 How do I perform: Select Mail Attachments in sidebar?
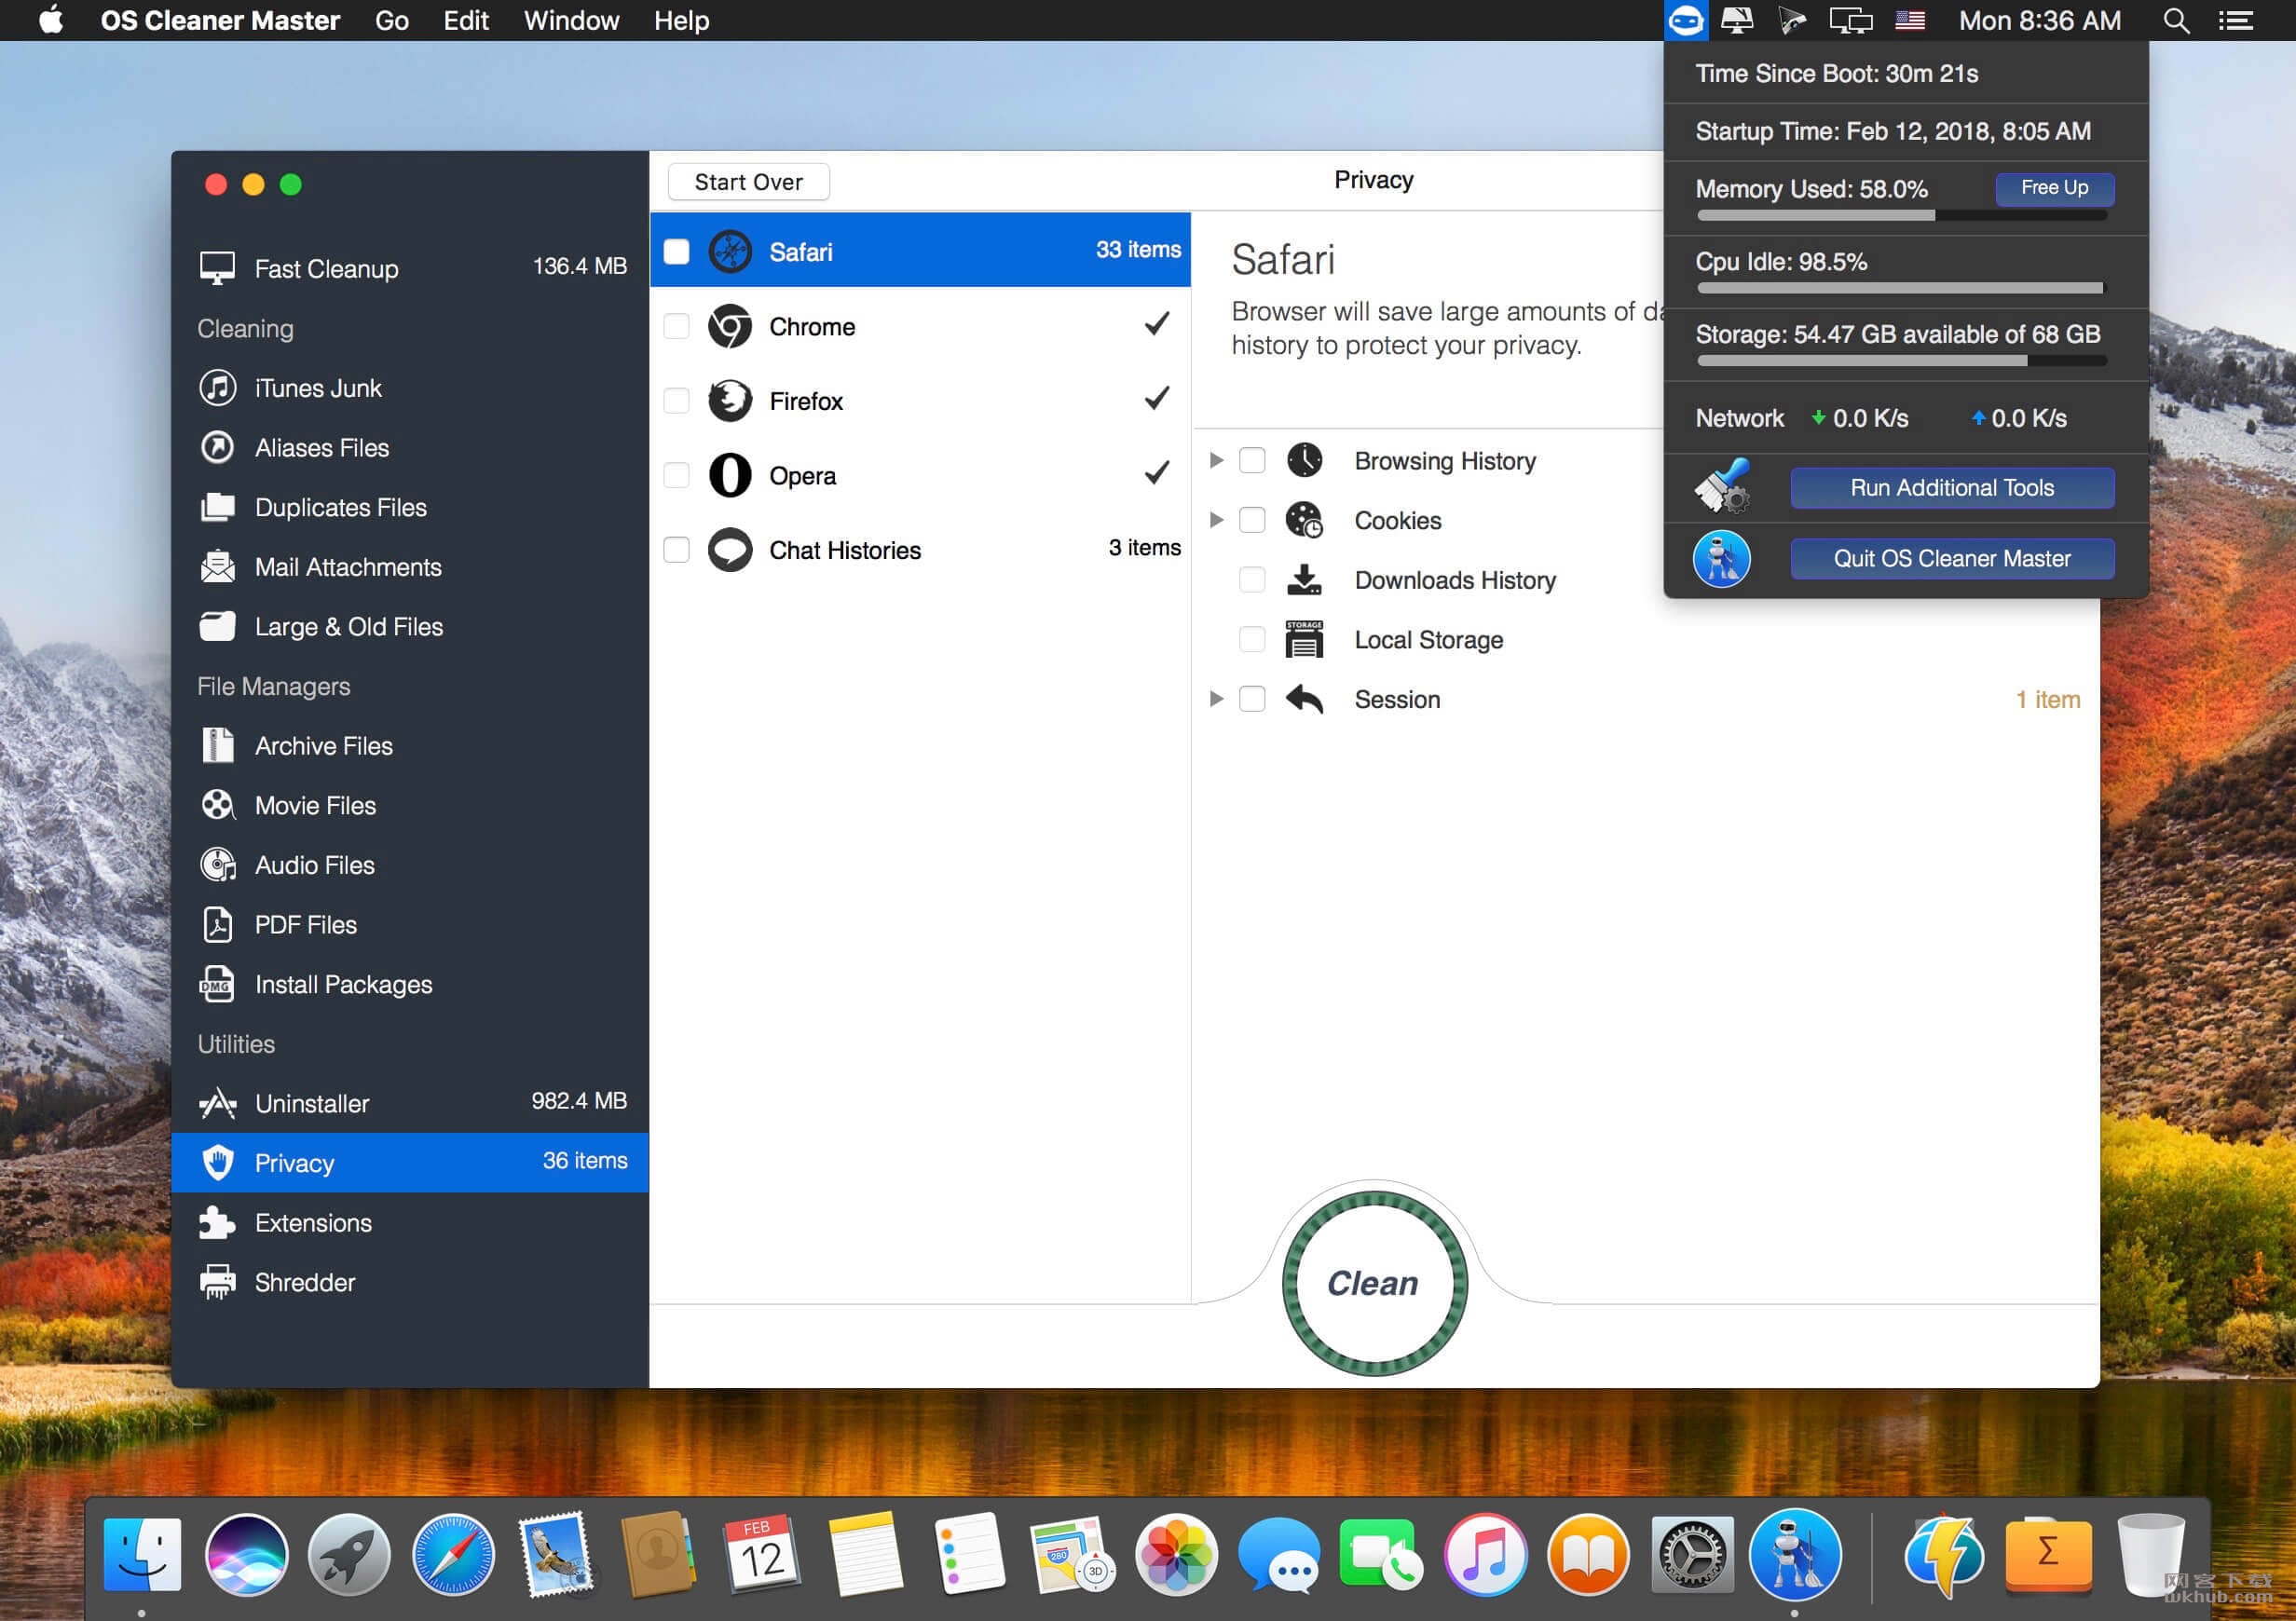(410, 567)
